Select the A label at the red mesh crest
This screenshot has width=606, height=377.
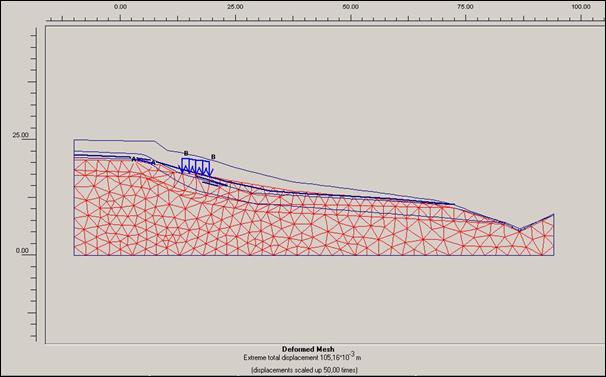pos(134,159)
